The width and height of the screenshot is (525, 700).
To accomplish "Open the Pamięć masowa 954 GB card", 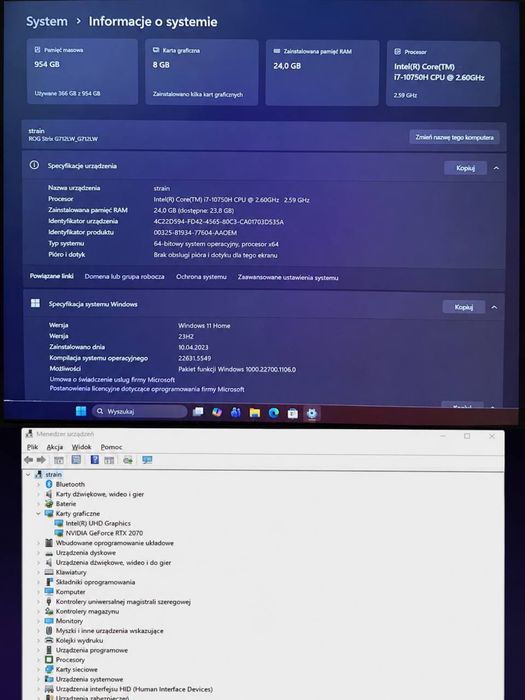I will (x=82, y=71).
